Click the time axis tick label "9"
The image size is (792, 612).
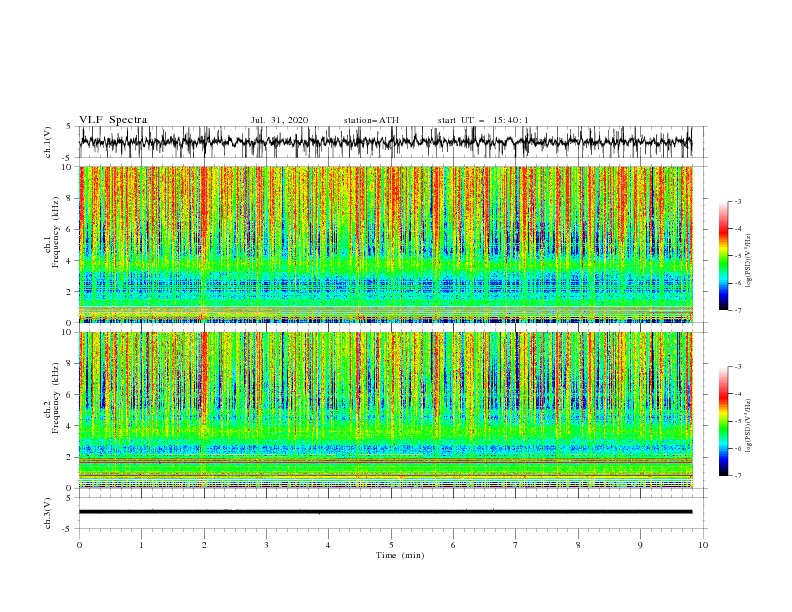point(640,545)
